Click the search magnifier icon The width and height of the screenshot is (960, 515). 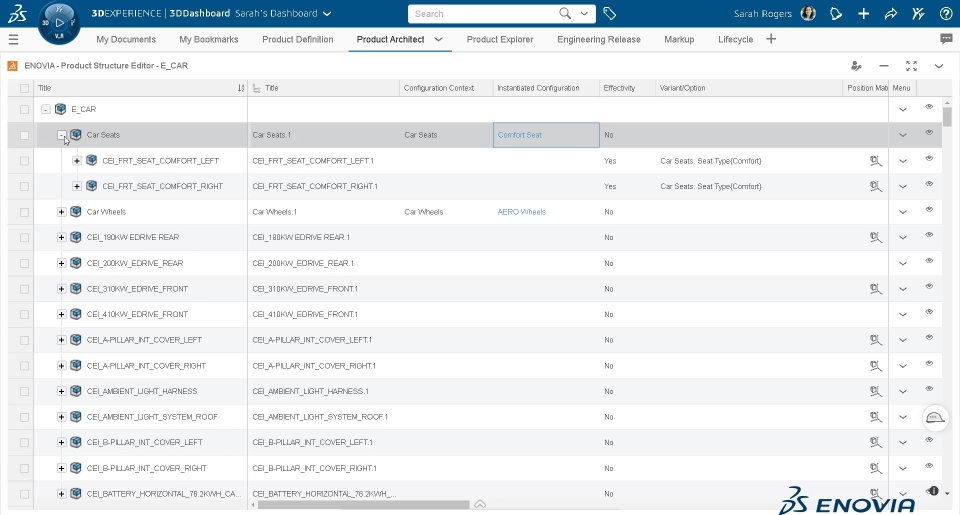tap(565, 13)
